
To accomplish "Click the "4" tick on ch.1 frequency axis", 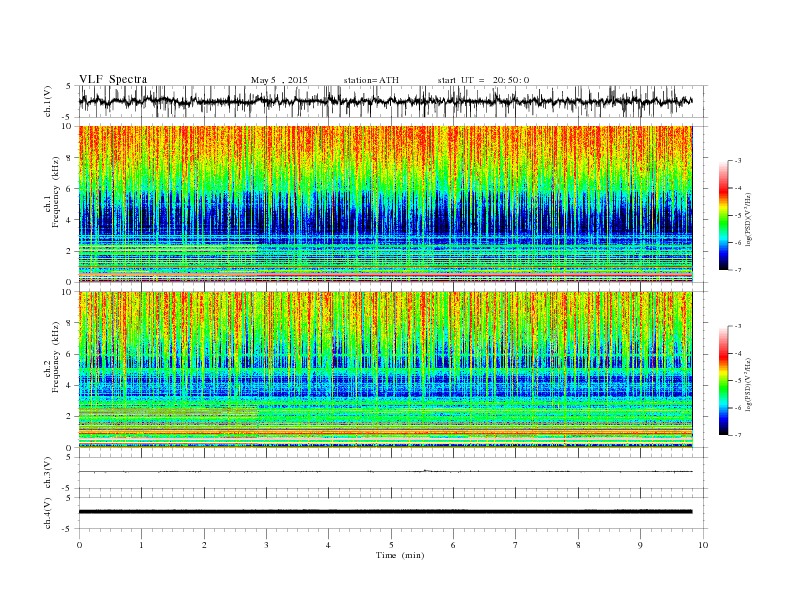I will [x=70, y=220].
